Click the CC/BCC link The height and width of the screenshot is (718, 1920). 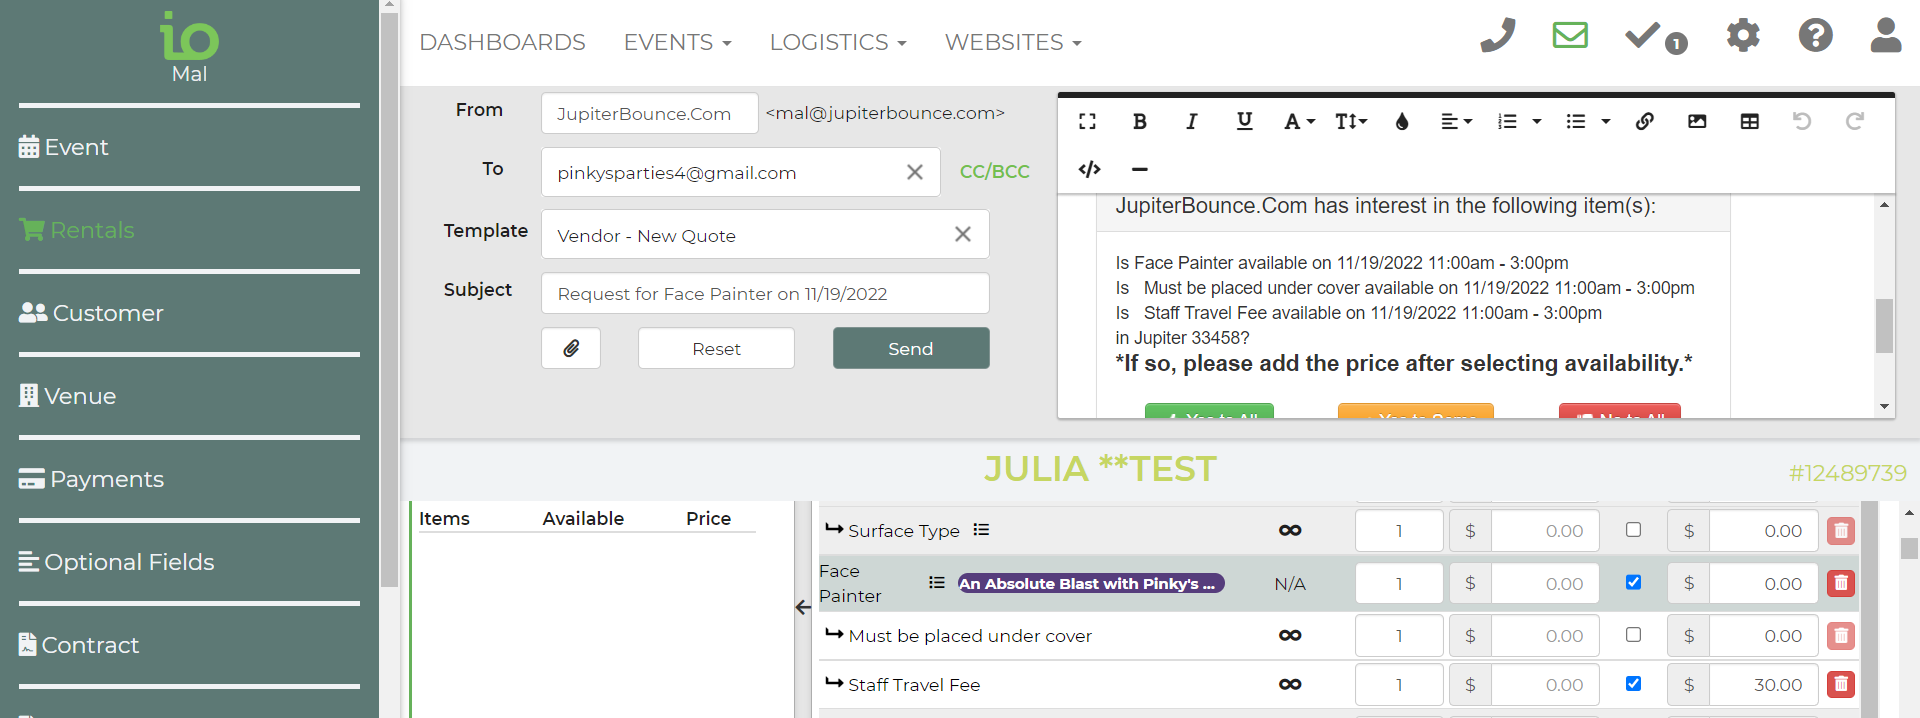pos(994,171)
